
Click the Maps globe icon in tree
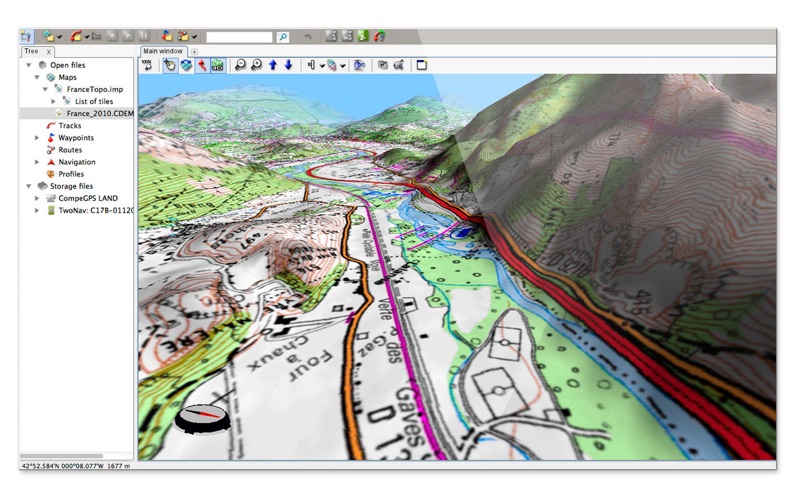51,77
